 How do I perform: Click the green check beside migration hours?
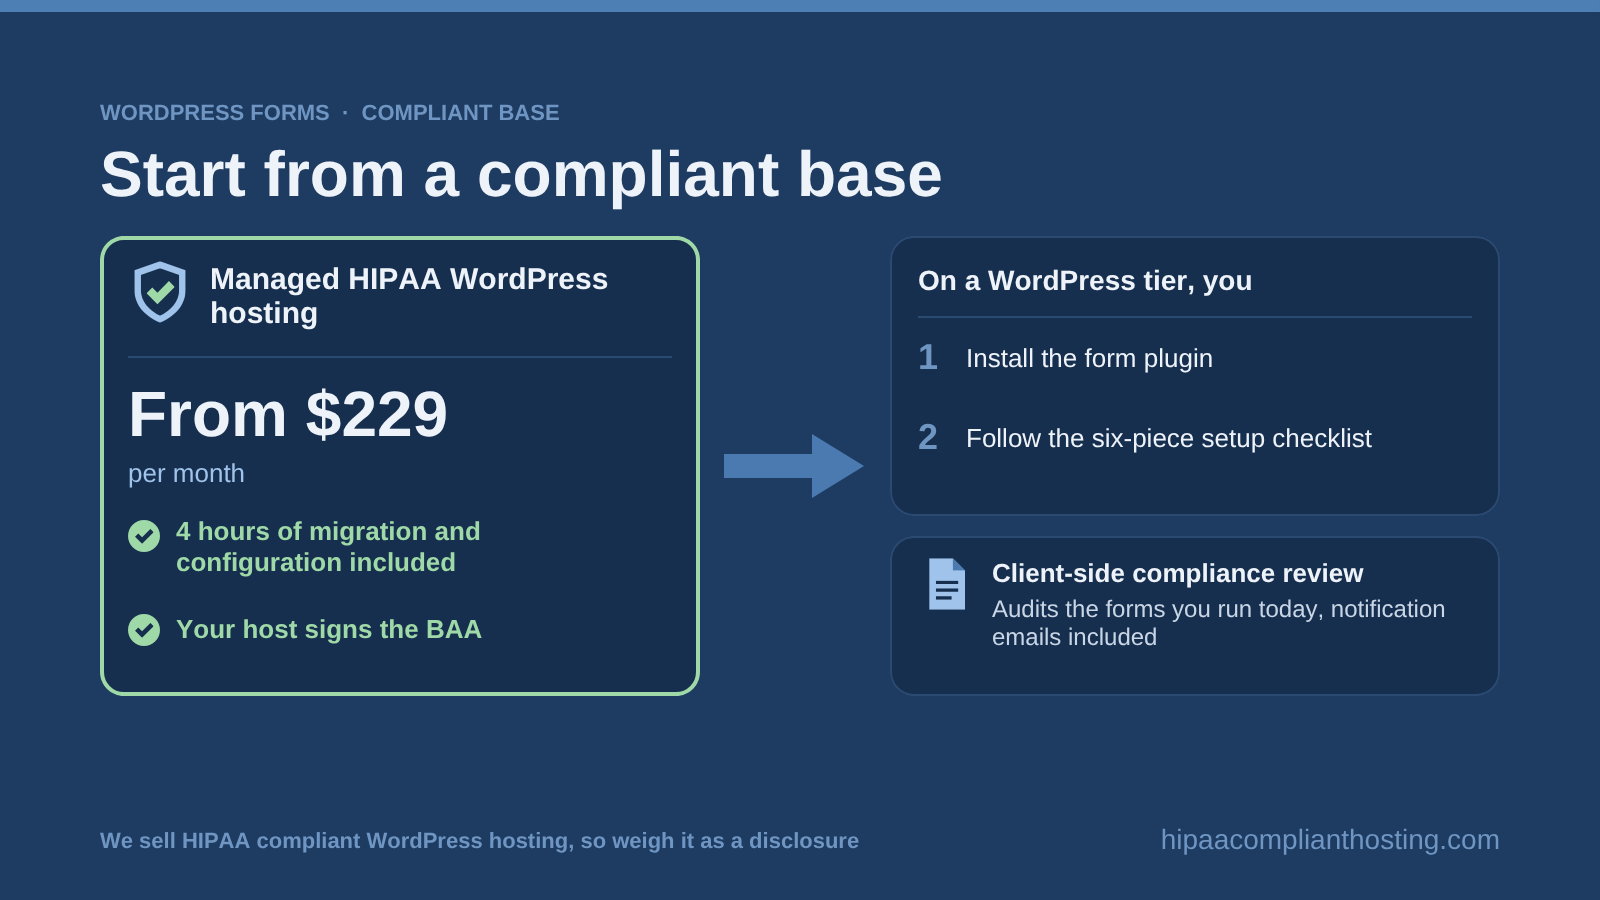[x=144, y=536]
